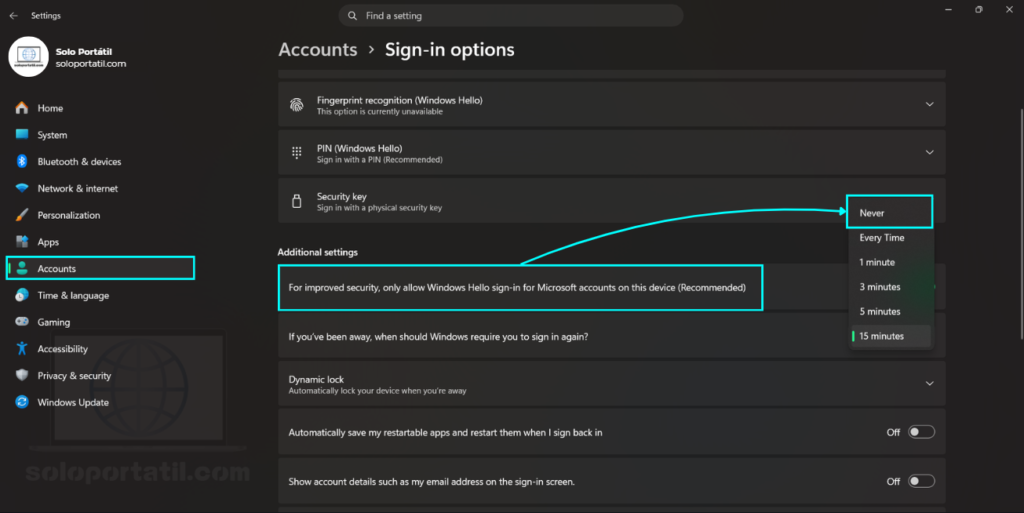Click 'This option is currently unavailable' text
The height and width of the screenshot is (513, 1024).
[x=379, y=112]
